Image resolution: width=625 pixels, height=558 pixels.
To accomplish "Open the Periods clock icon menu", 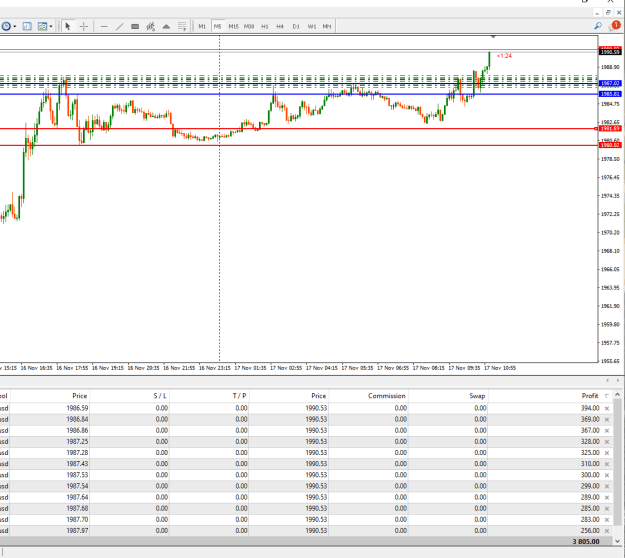I will click(6, 27).
